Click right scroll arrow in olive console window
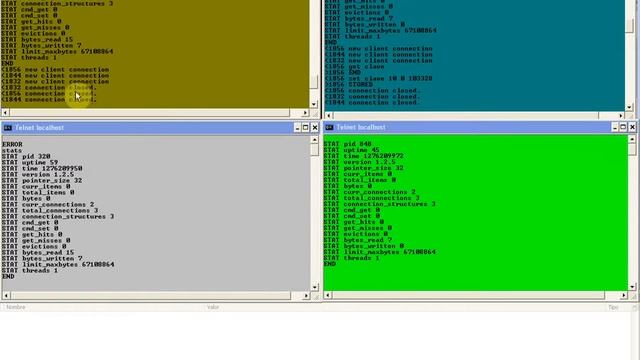 point(306,112)
